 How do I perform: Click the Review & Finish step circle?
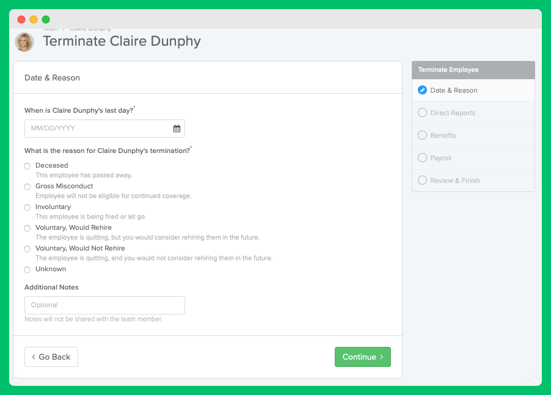[422, 180]
